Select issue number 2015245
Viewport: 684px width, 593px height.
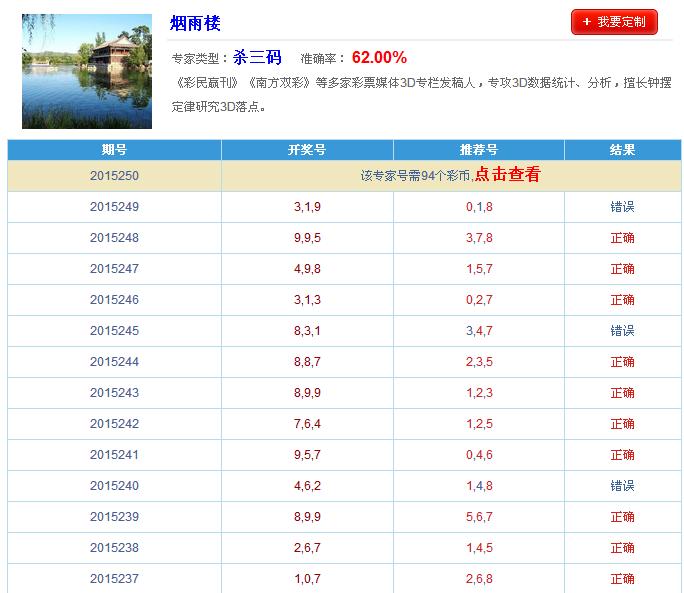coord(114,331)
